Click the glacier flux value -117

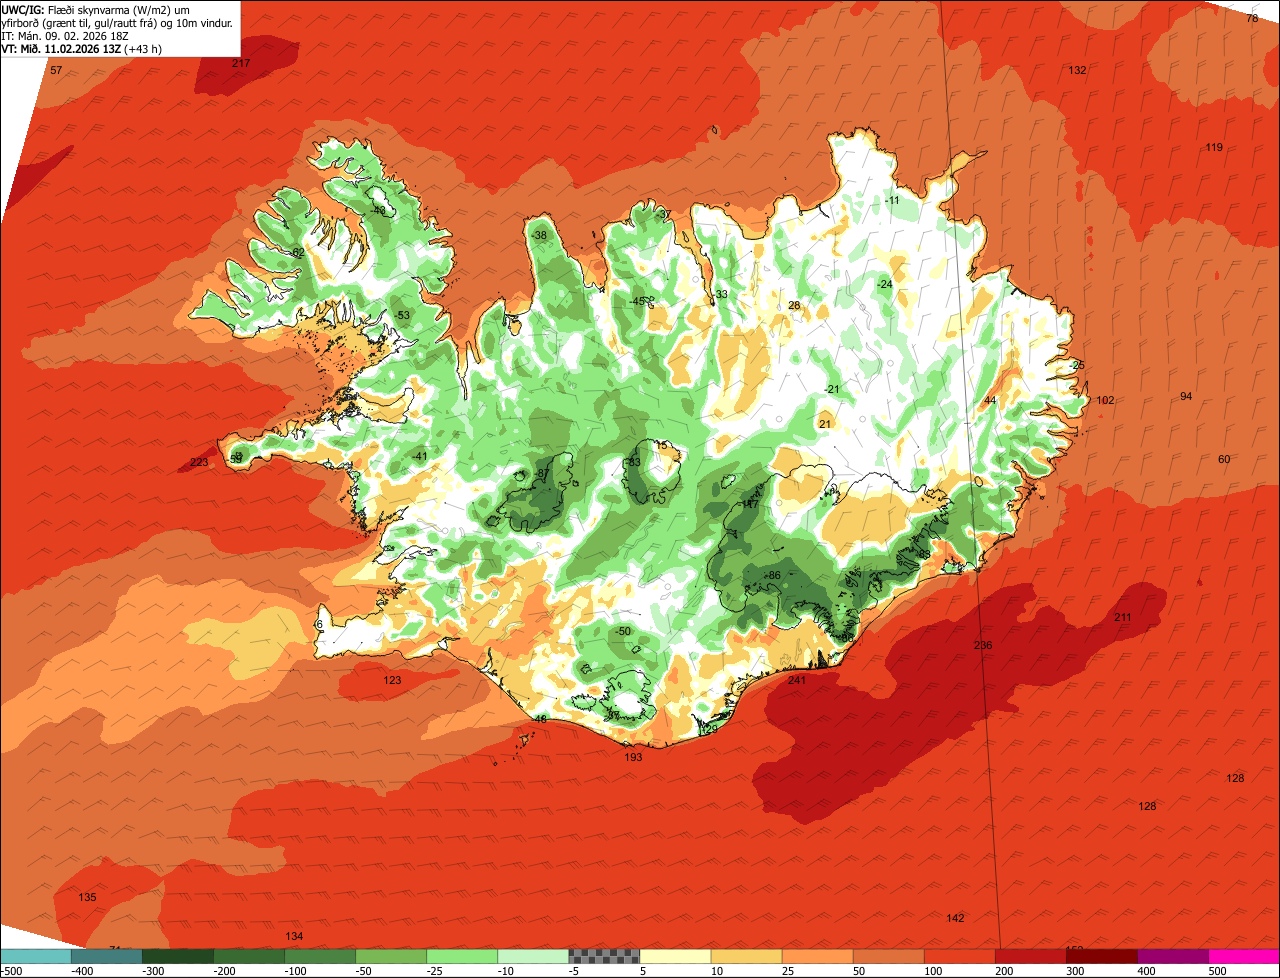pyautogui.click(x=748, y=506)
